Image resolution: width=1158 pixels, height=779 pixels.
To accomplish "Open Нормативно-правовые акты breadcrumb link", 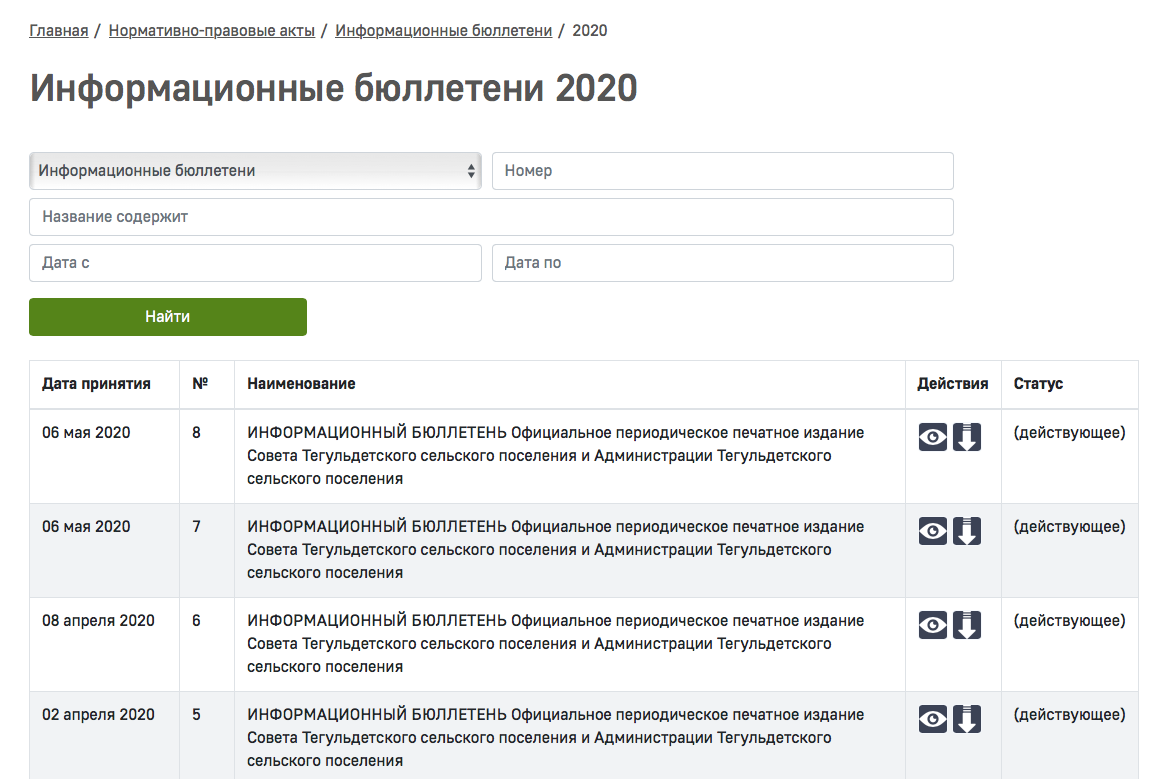I will (x=212, y=30).
